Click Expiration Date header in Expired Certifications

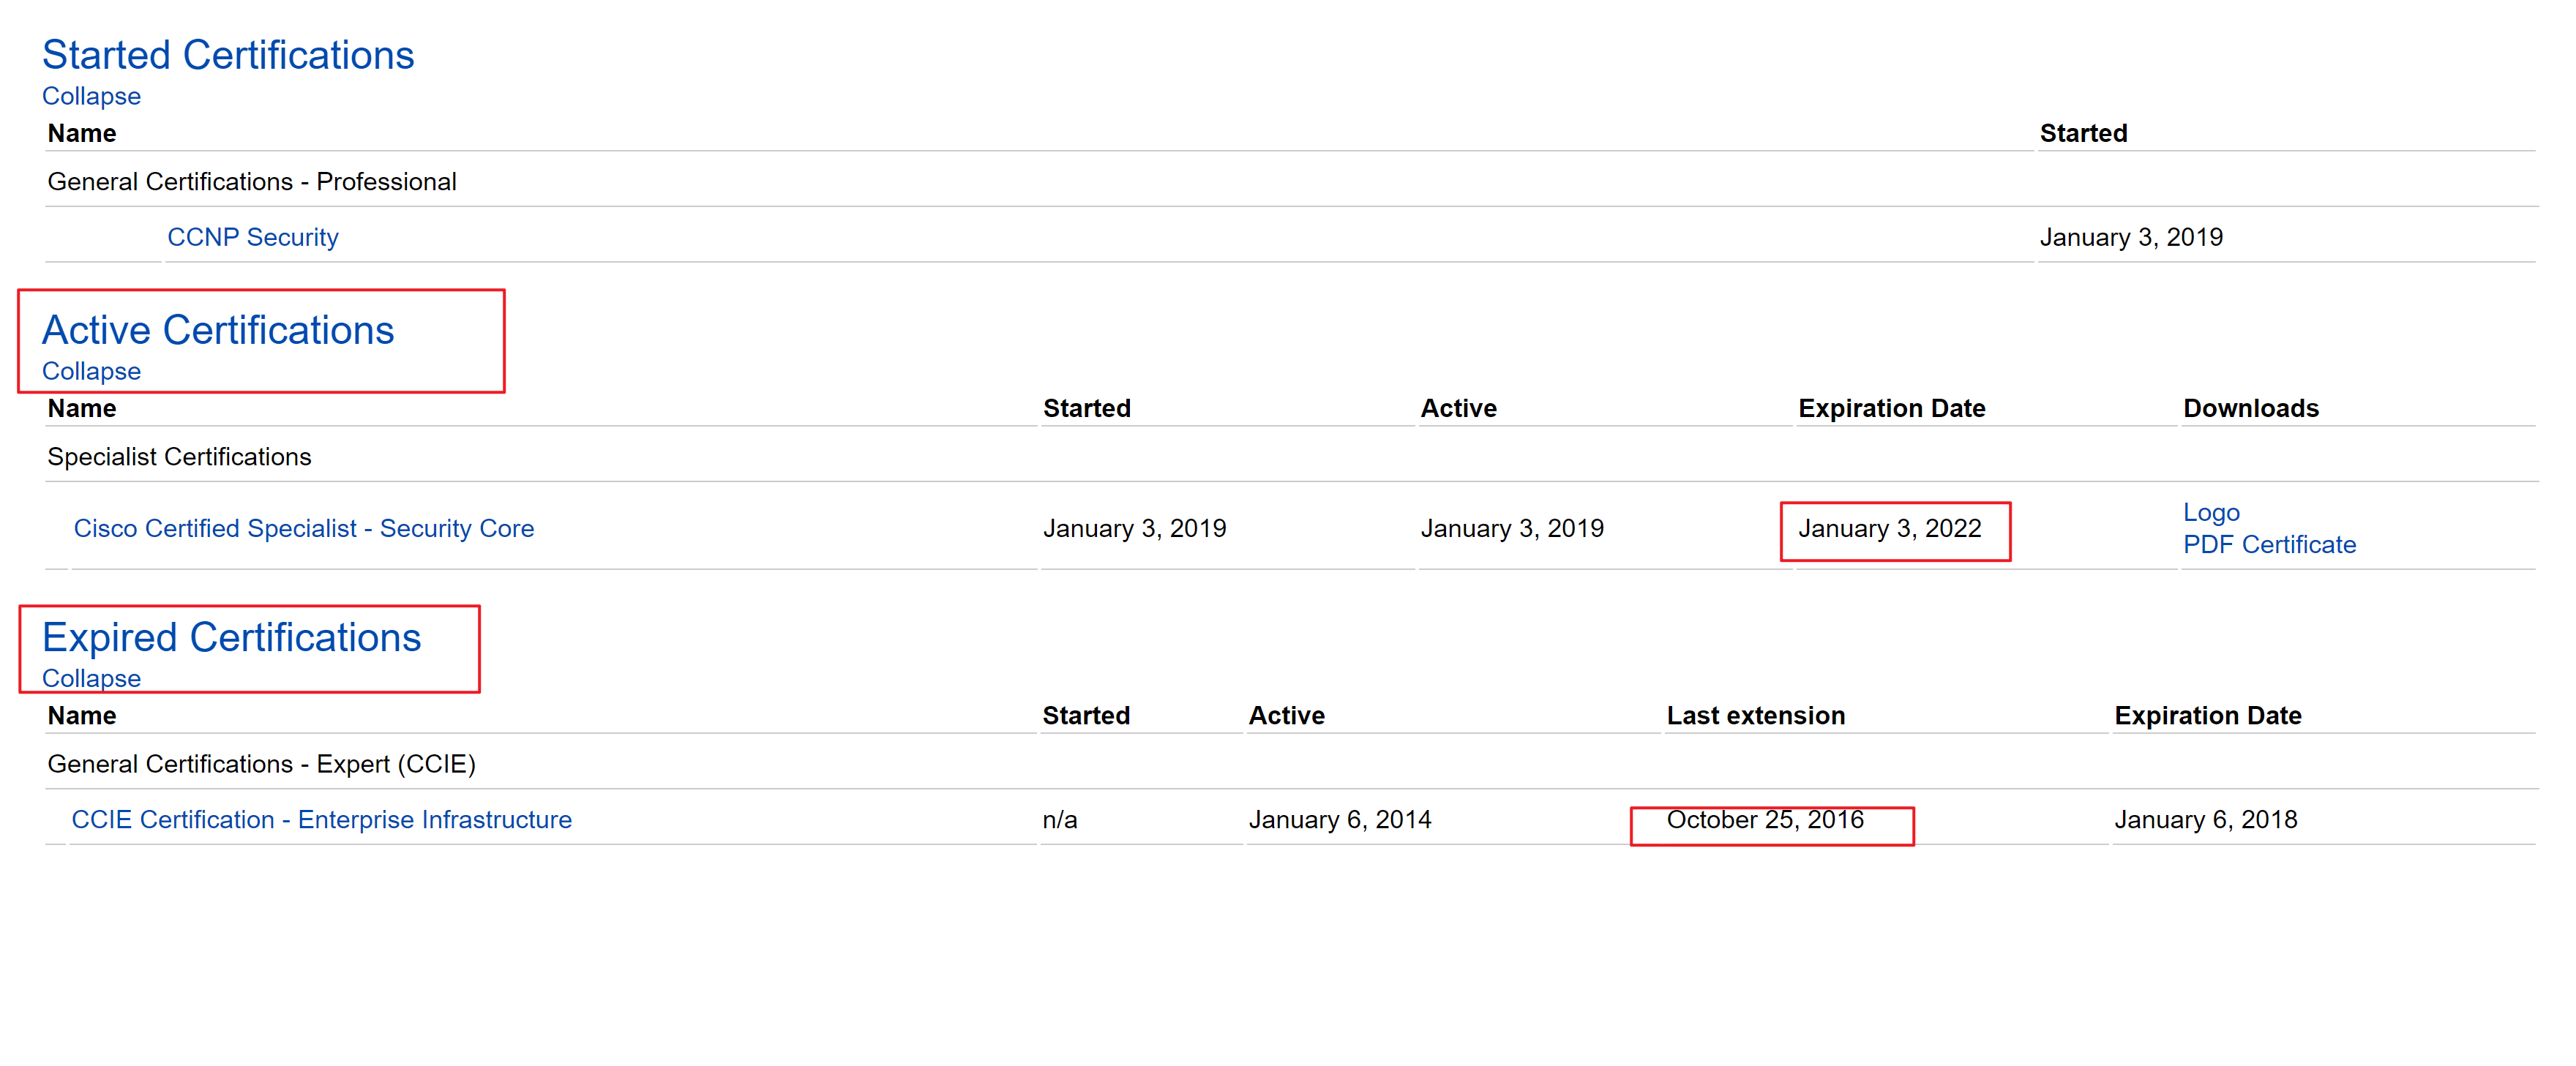click(2208, 715)
